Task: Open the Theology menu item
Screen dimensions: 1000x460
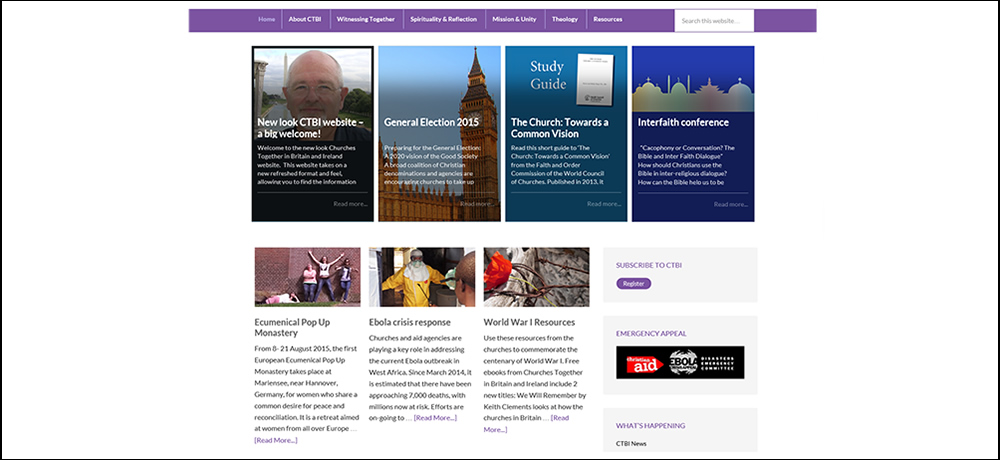Action: click(x=565, y=20)
